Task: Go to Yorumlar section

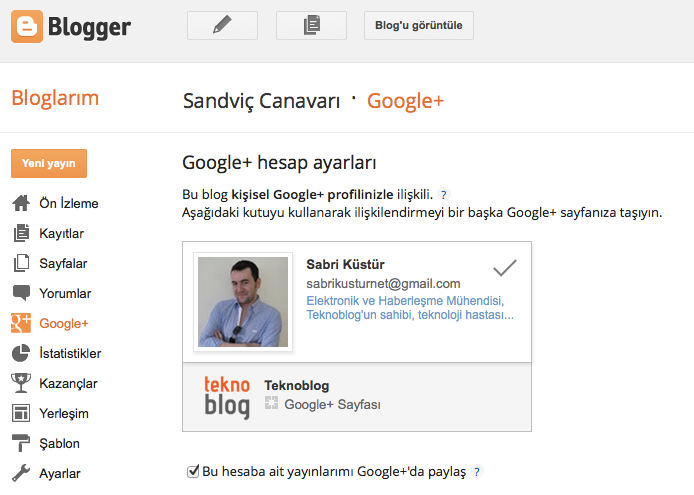Action: (x=65, y=294)
